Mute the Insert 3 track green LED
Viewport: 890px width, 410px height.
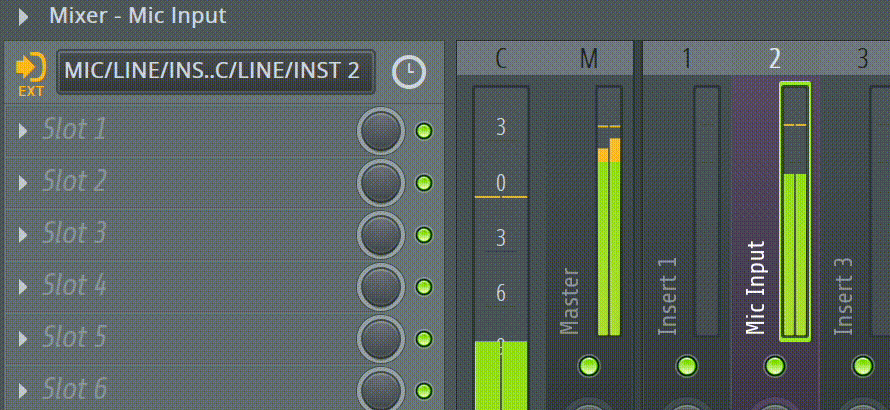pos(863,365)
